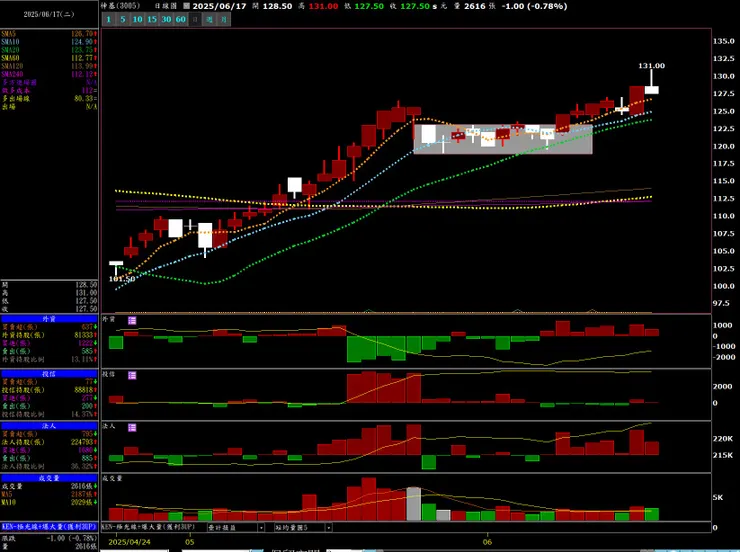Click the -1.00 (-0.78%) change in header
Image resolution: width=740 pixels, height=552 pixels.
534,6
